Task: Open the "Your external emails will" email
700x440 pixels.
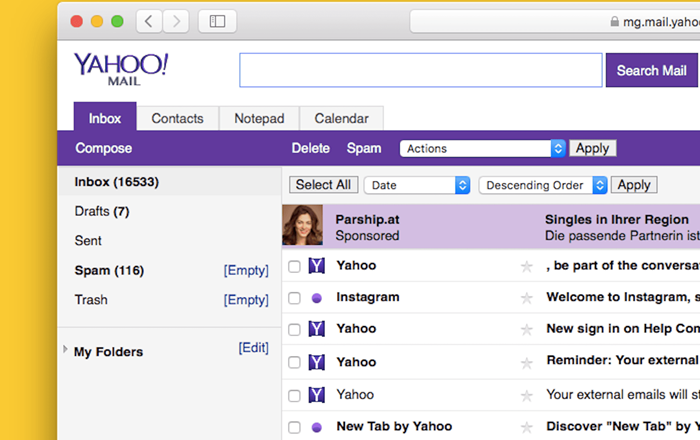Action: tap(623, 394)
